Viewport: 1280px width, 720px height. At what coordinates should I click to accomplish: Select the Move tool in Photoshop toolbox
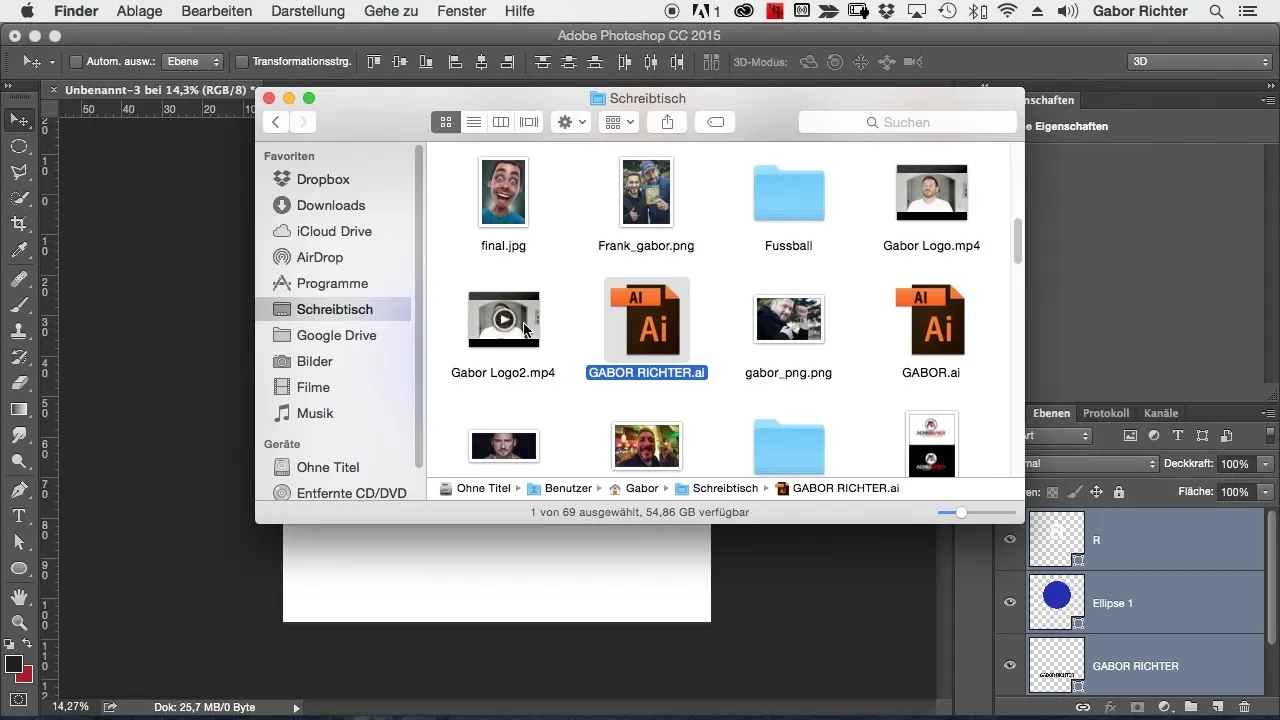pyautogui.click(x=19, y=120)
